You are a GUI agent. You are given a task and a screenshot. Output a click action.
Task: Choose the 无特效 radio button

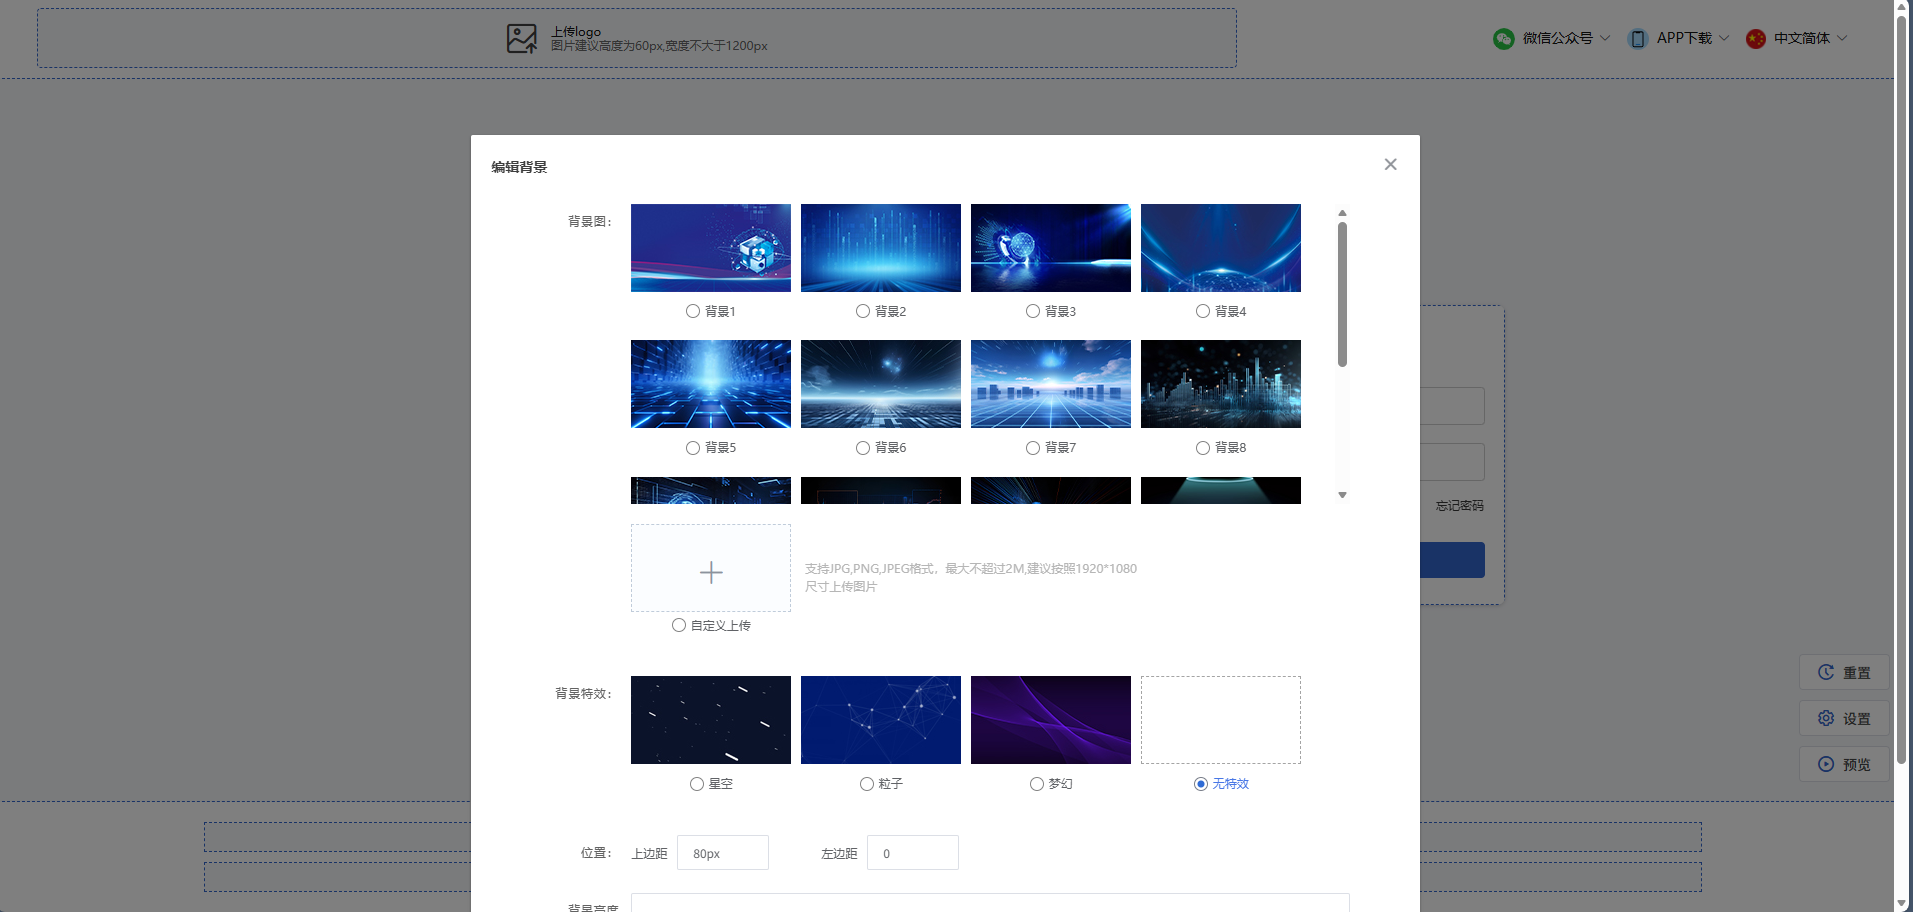1201,784
